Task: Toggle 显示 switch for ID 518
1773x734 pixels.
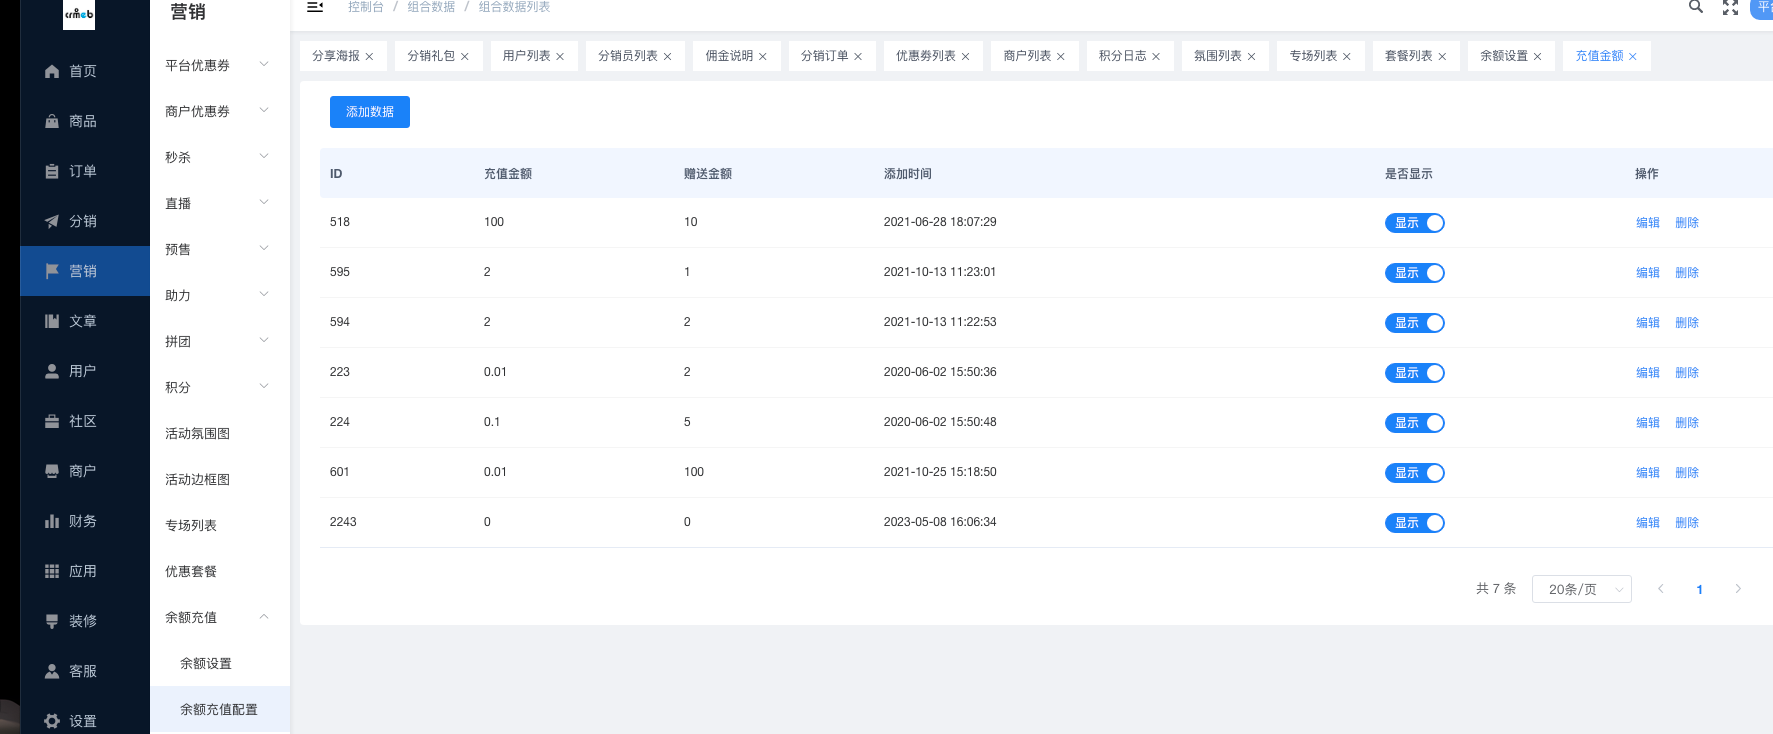Action: tap(1414, 223)
